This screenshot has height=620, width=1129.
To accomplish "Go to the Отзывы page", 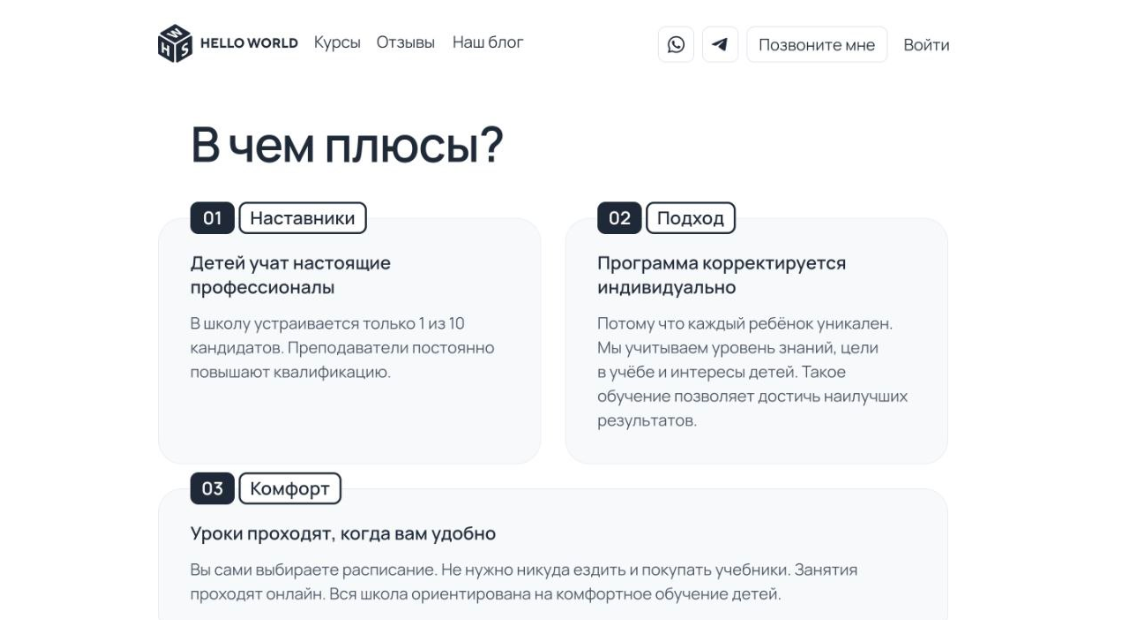I will click(405, 43).
